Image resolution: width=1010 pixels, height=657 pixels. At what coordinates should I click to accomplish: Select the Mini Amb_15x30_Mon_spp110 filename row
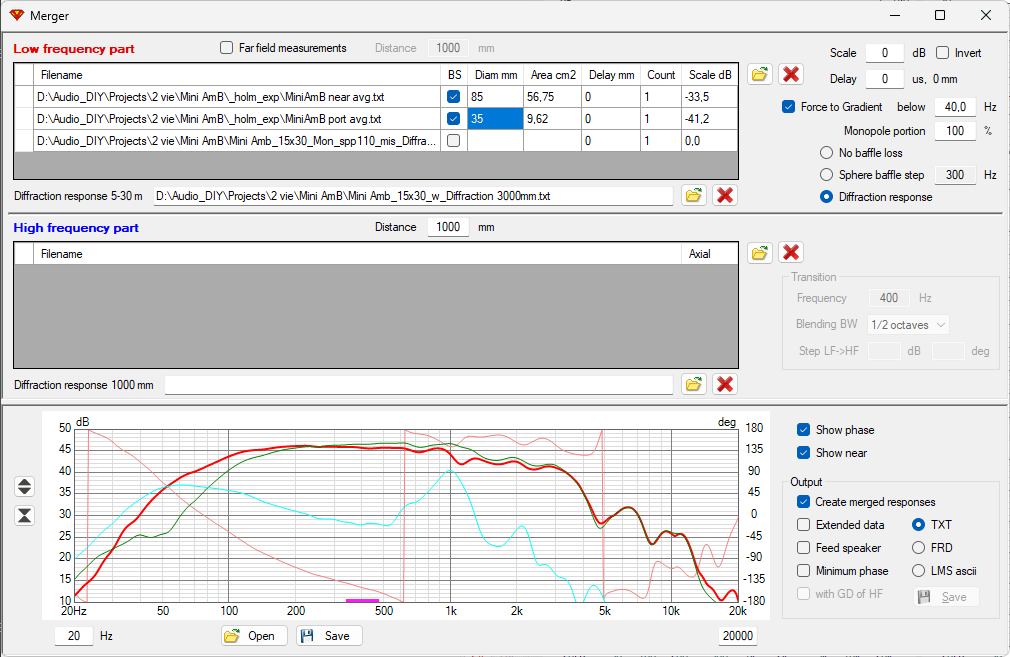coord(237,140)
